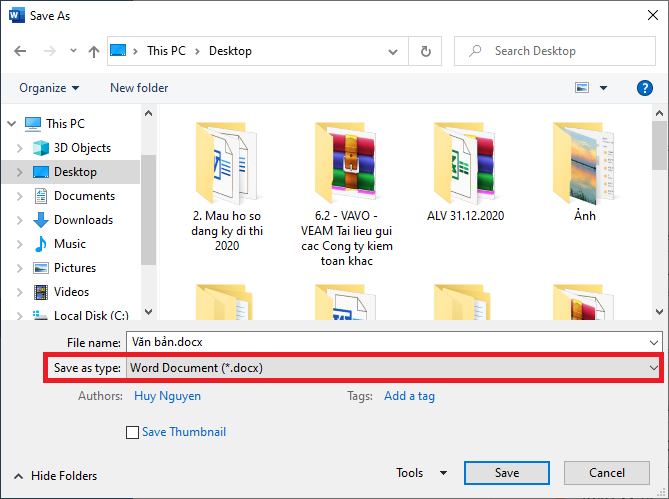Open the Organize menu
The image size is (669, 499).
point(49,88)
